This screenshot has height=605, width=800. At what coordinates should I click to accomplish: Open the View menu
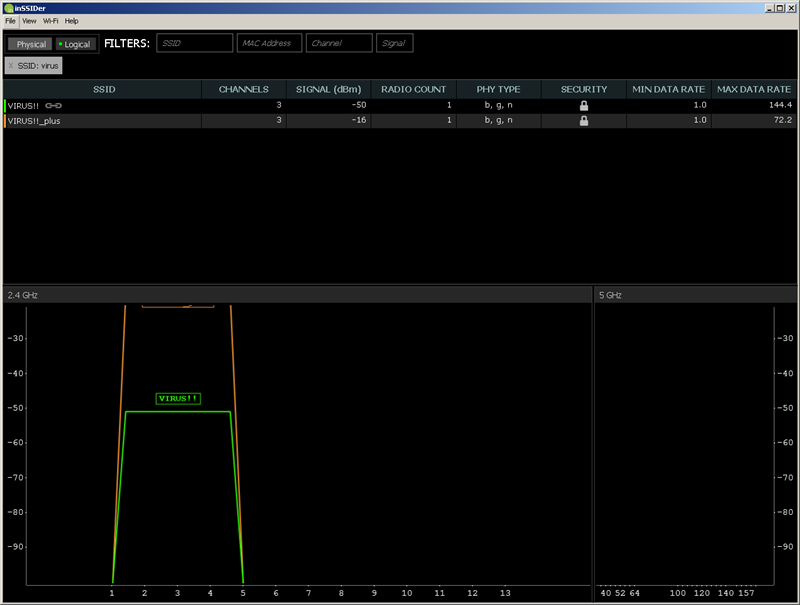tap(29, 21)
